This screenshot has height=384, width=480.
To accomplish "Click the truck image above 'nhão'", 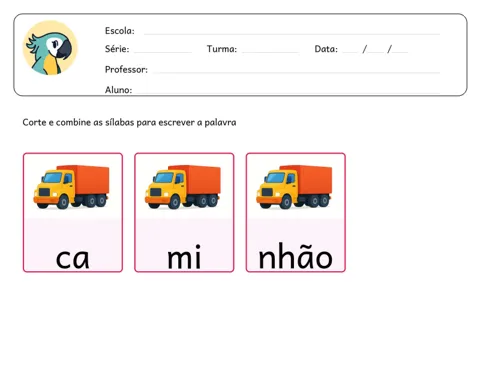I will pos(294,187).
